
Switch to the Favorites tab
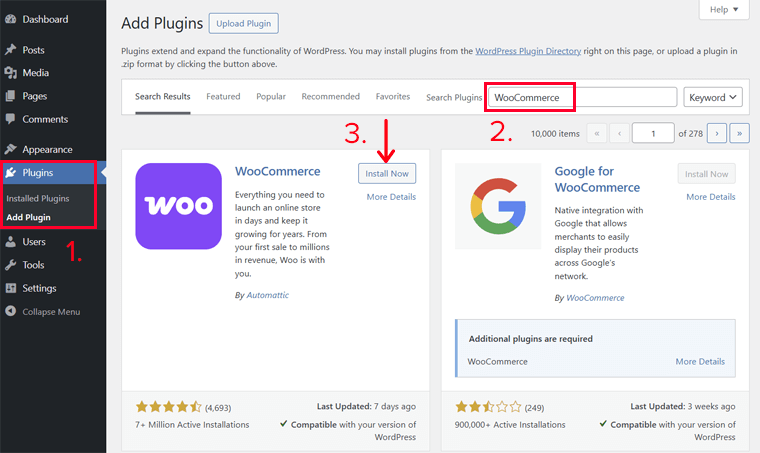coord(393,96)
